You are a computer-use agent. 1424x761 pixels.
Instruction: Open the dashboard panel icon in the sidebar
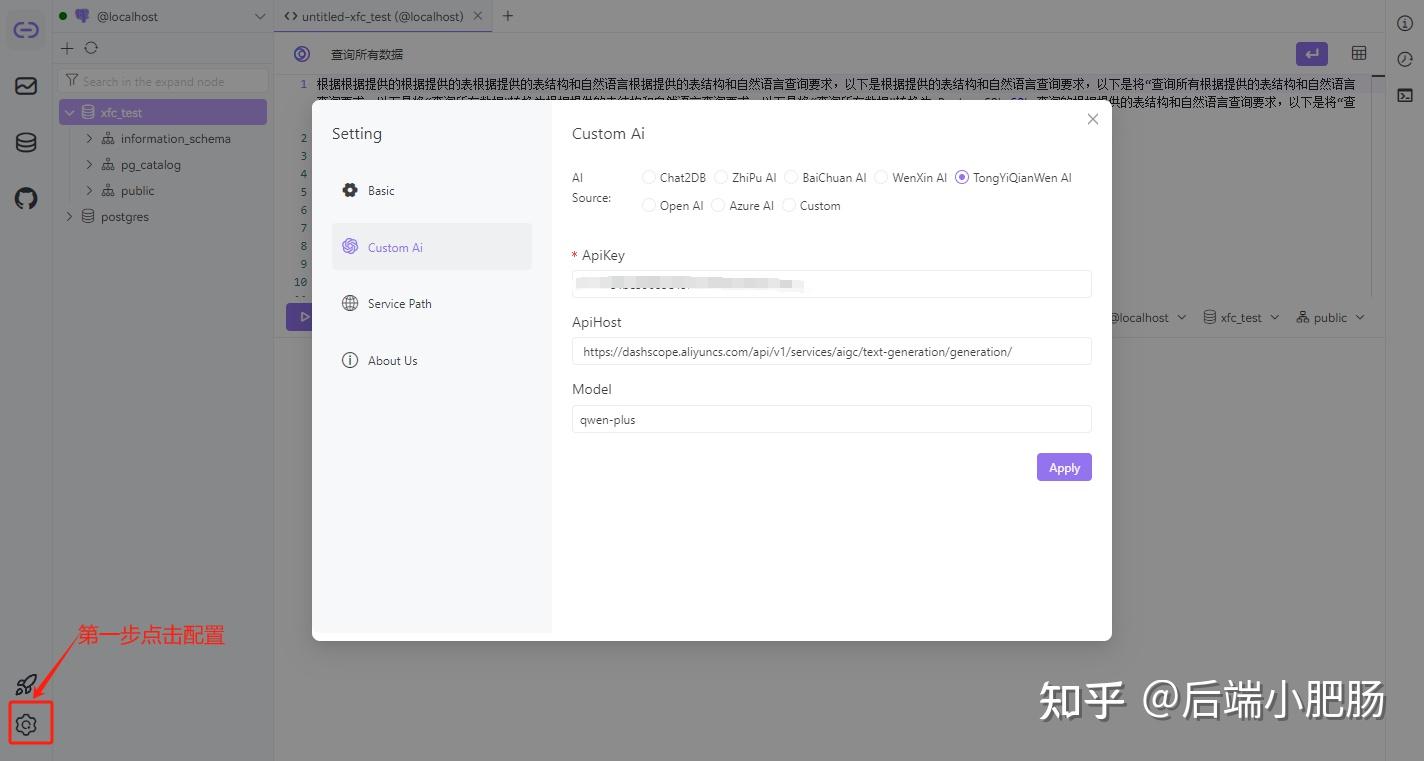(x=25, y=86)
